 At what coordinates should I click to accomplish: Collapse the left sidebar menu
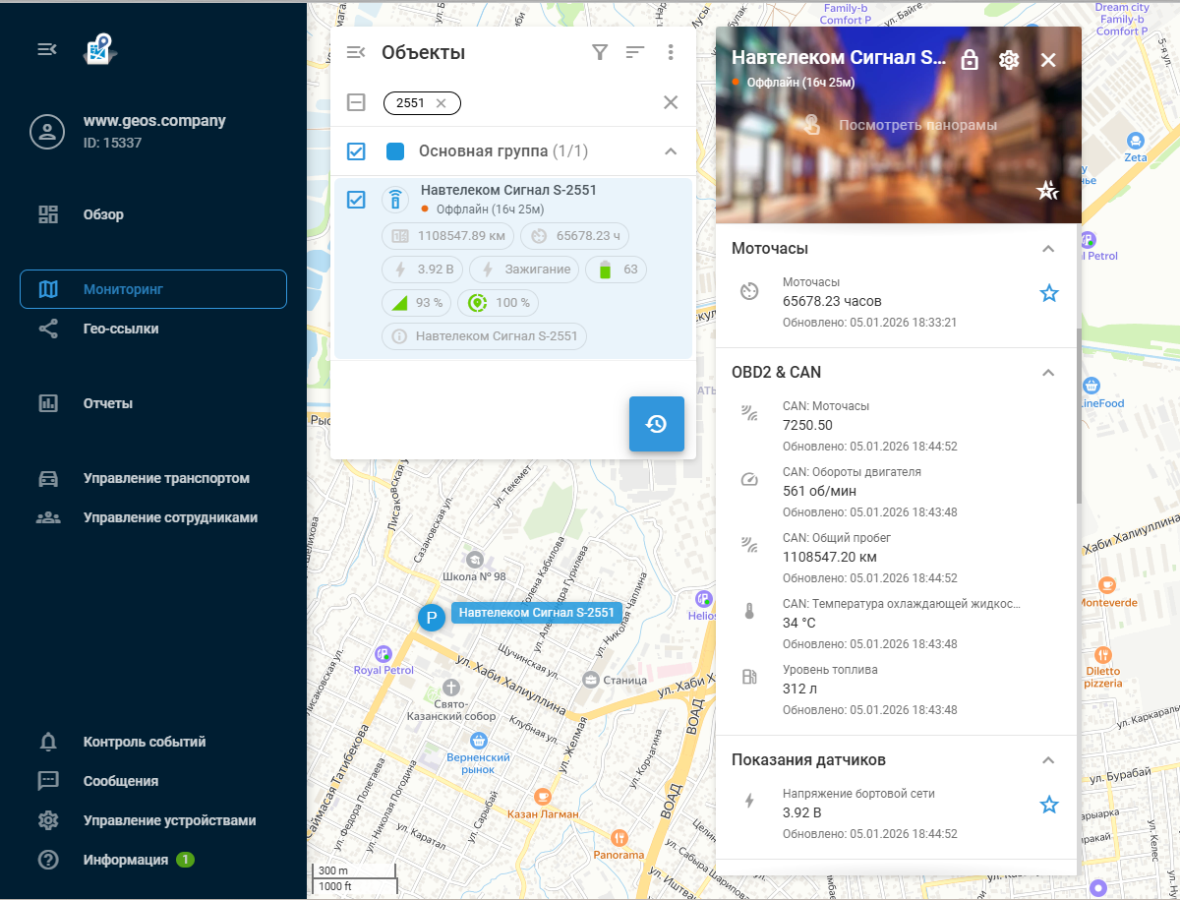coord(47,49)
